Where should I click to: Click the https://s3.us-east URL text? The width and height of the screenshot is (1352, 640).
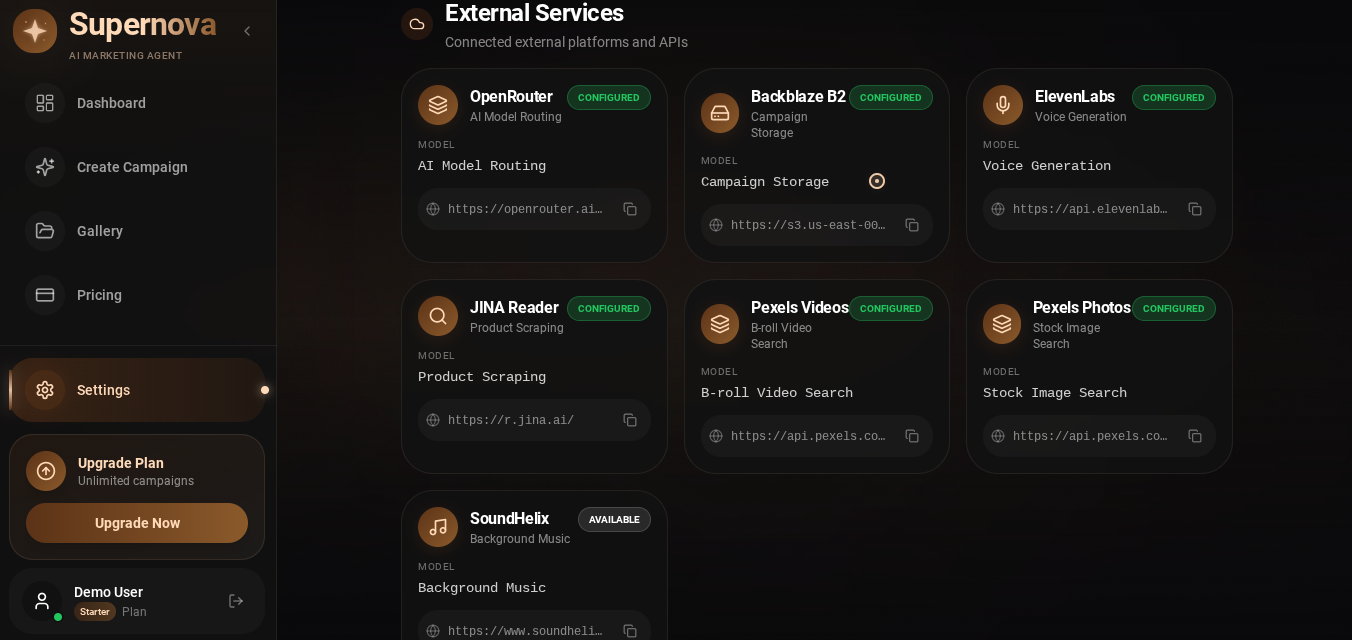(808, 225)
